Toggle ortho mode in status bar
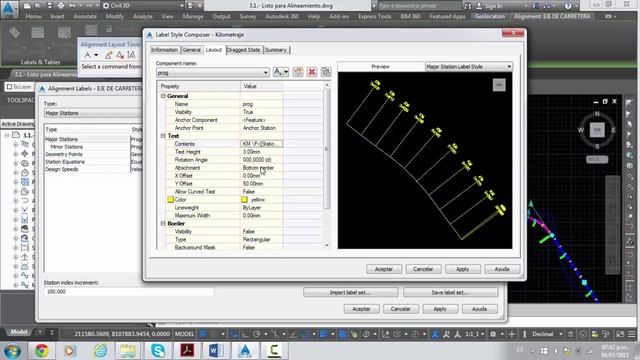Image resolution: width=640 pixels, height=360 pixels. point(245,334)
